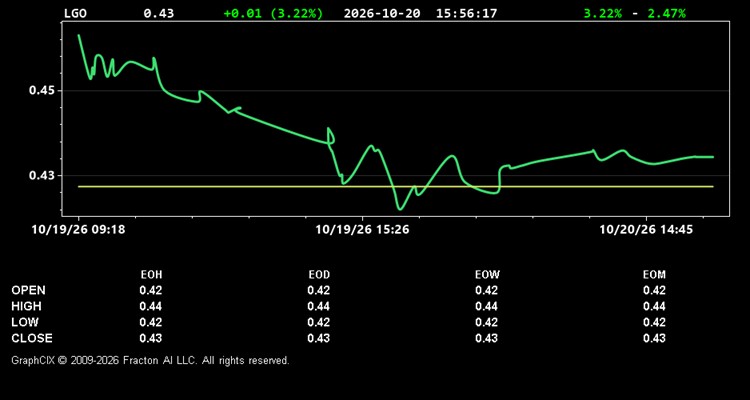Click the timestamp 15:56:17
The height and width of the screenshot is (400, 750).
pos(466,13)
